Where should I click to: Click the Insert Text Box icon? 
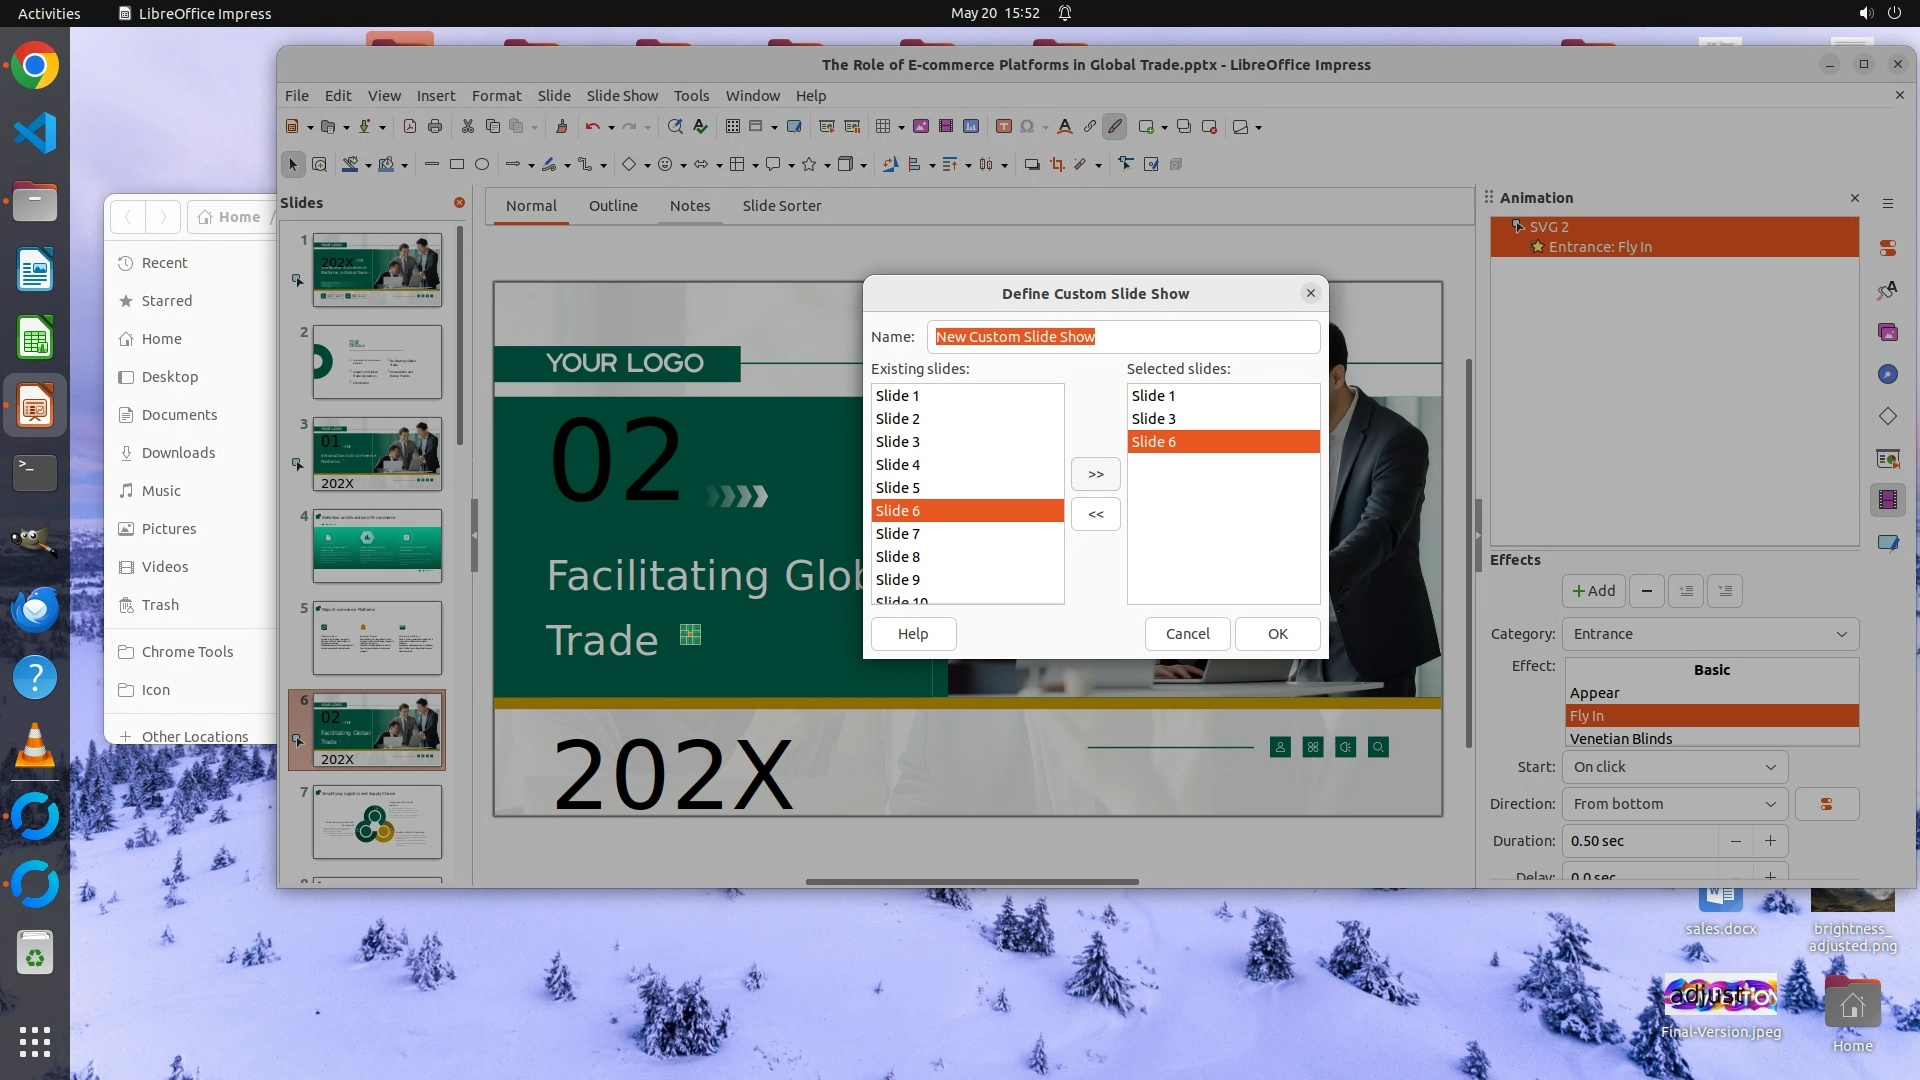click(x=1003, y=127)
